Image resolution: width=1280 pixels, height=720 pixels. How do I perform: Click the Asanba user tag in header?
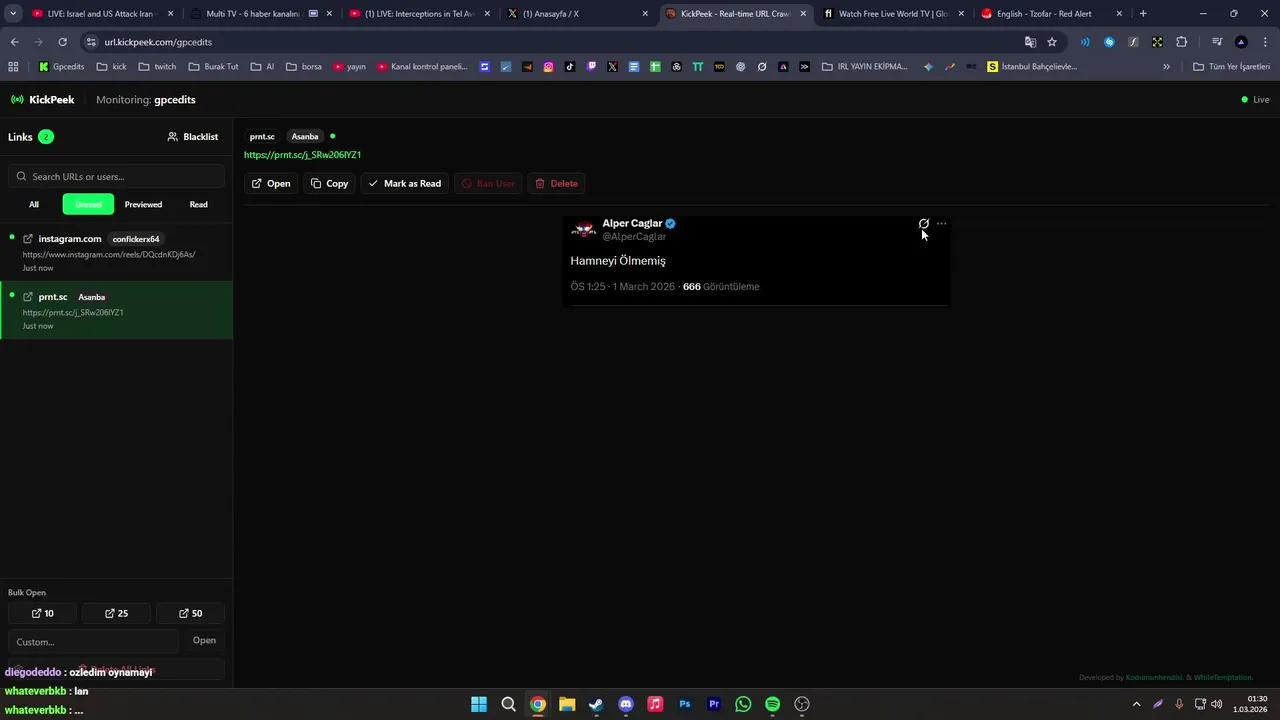pos(305,137)
